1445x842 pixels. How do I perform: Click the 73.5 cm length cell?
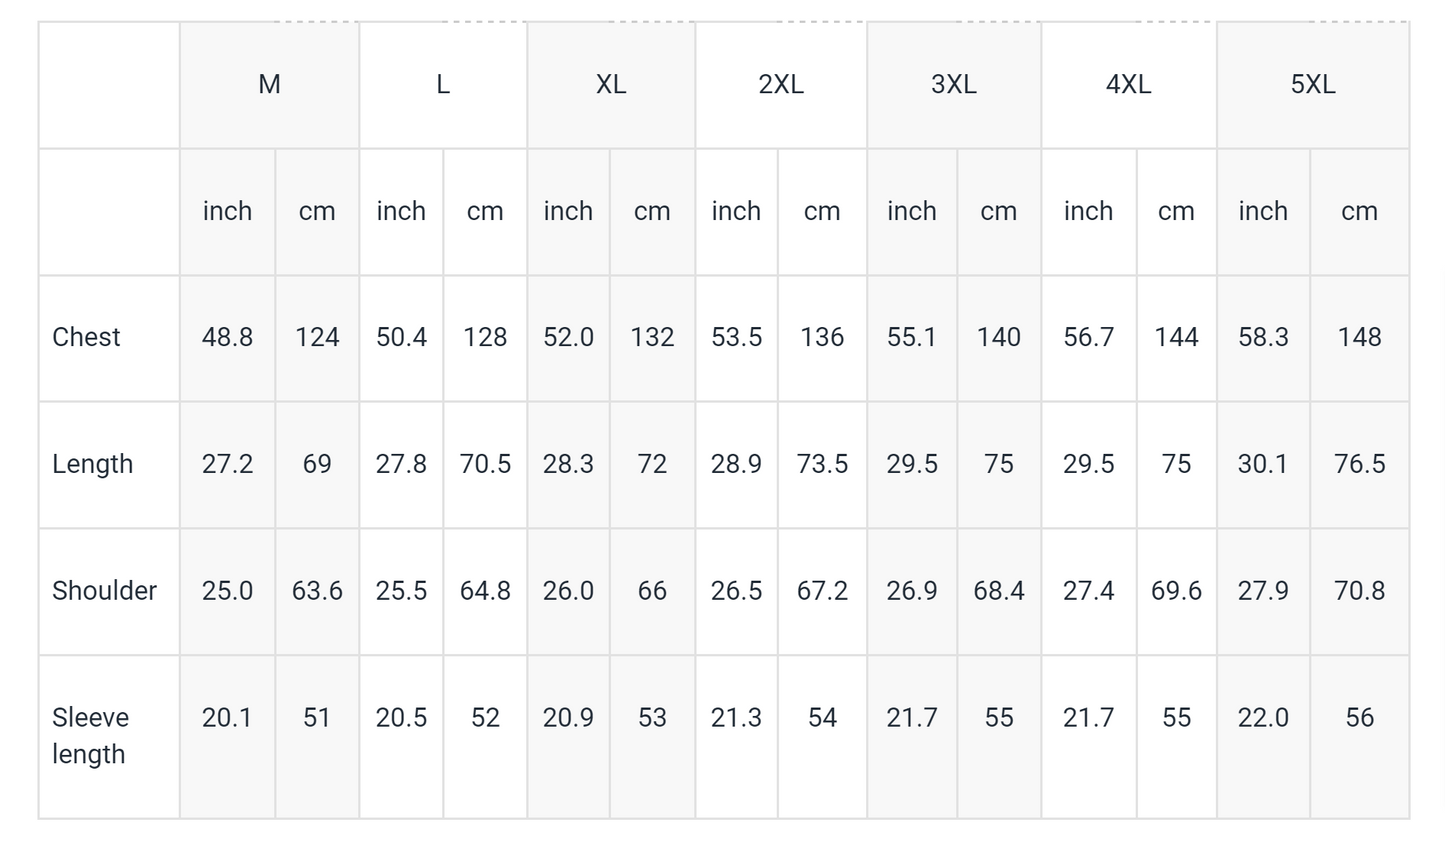[822, 464]
